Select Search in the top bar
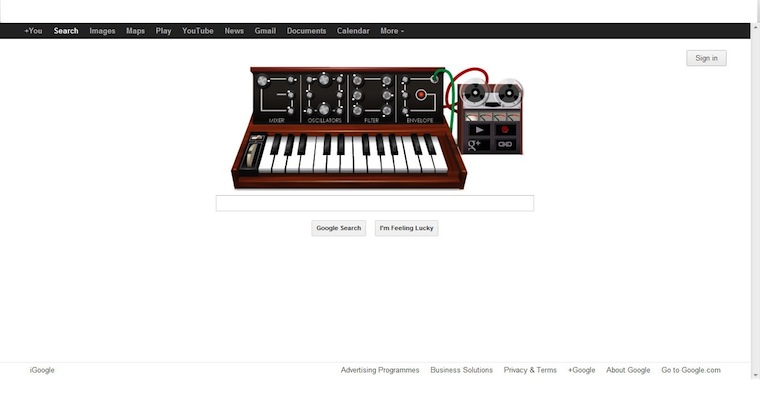This screenshot has height=400, width=760. pos(66,31)
